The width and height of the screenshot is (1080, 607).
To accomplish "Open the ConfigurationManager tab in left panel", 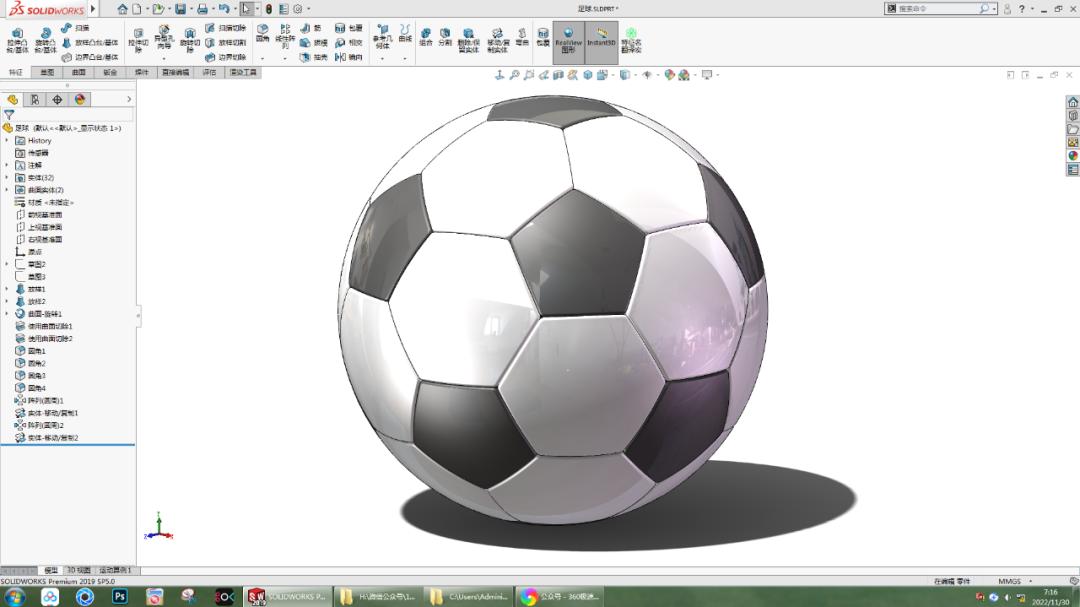I will click(58, 100).
